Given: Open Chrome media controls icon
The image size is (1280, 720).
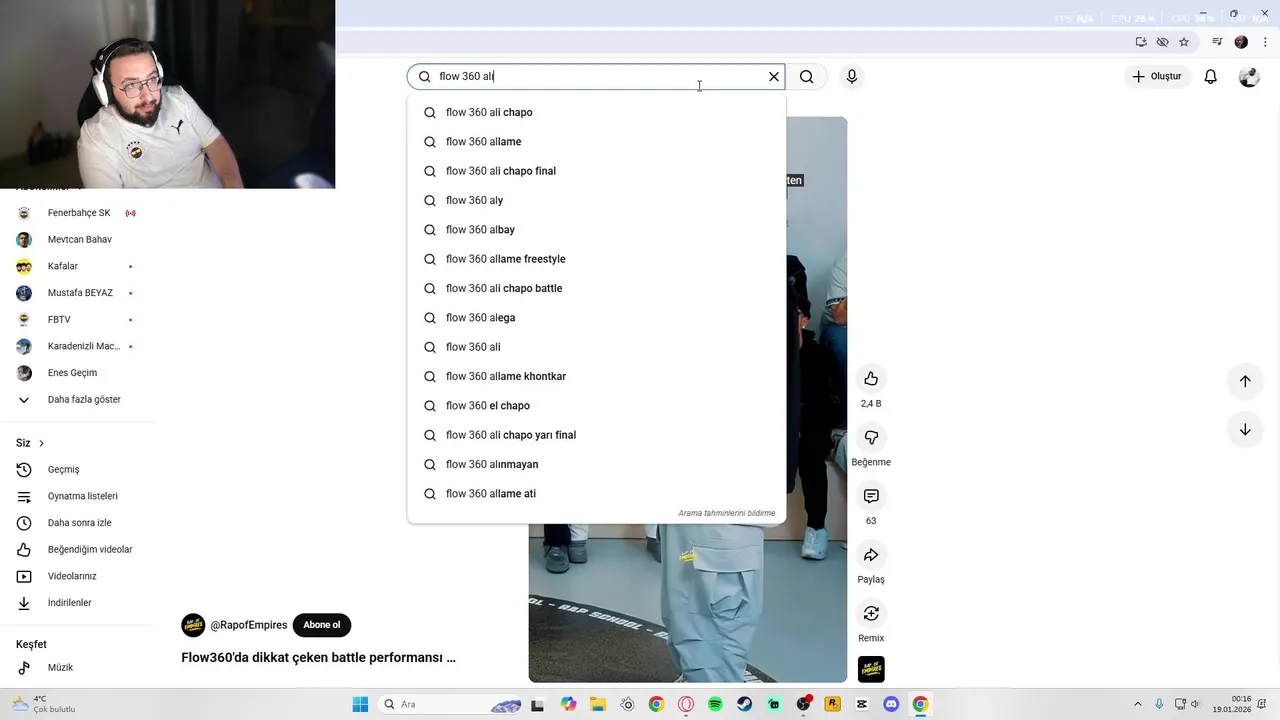Looking at the screenshot, I should (x=1217, y=42).
